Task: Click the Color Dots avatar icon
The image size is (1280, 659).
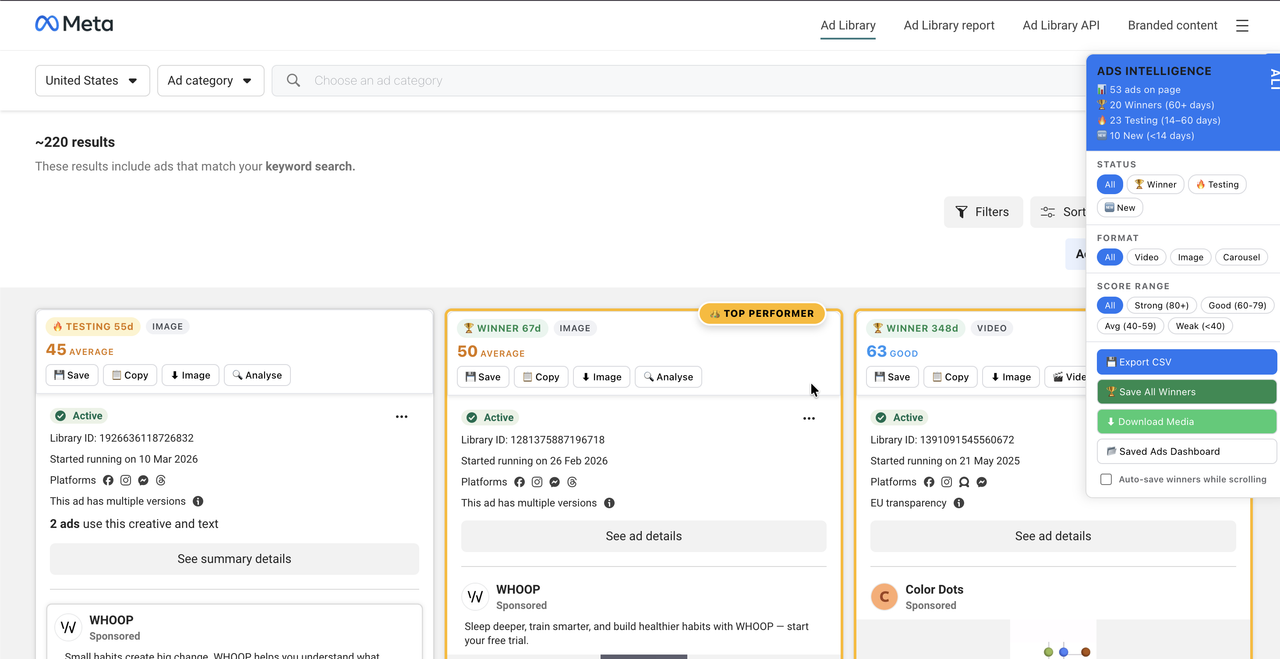Action: 884,597
